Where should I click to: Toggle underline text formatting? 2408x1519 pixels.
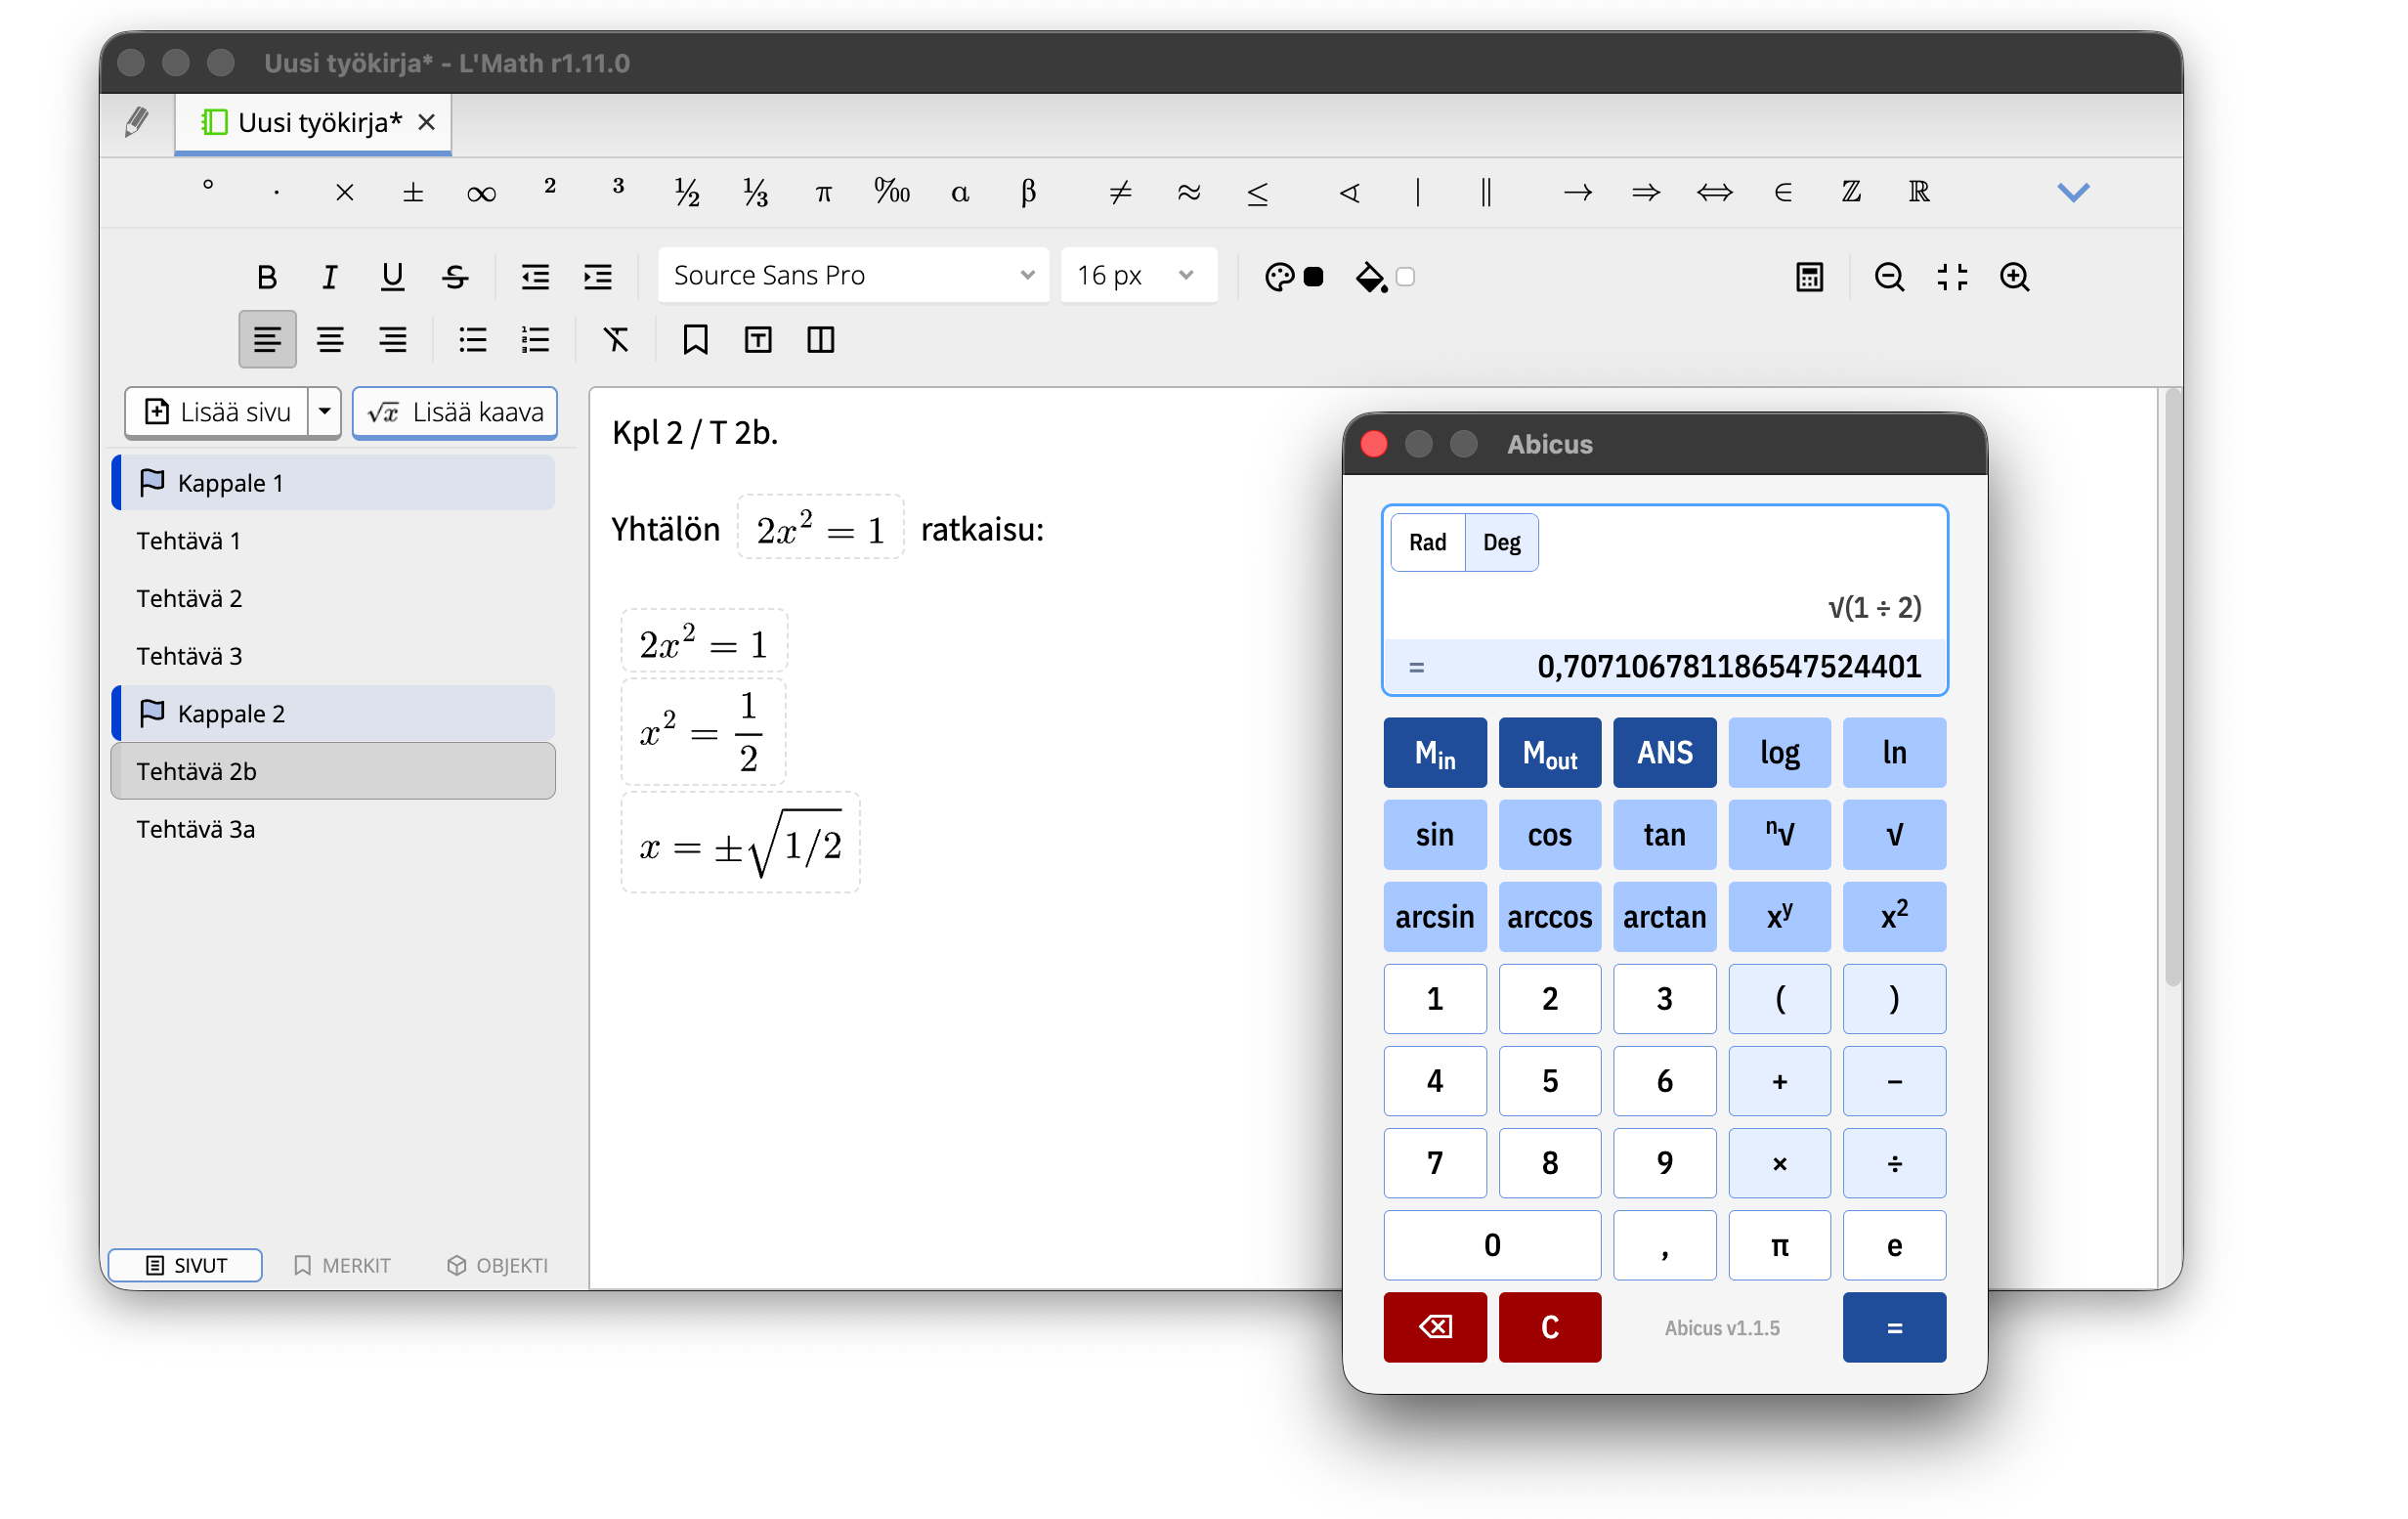[x=392, y=277]
